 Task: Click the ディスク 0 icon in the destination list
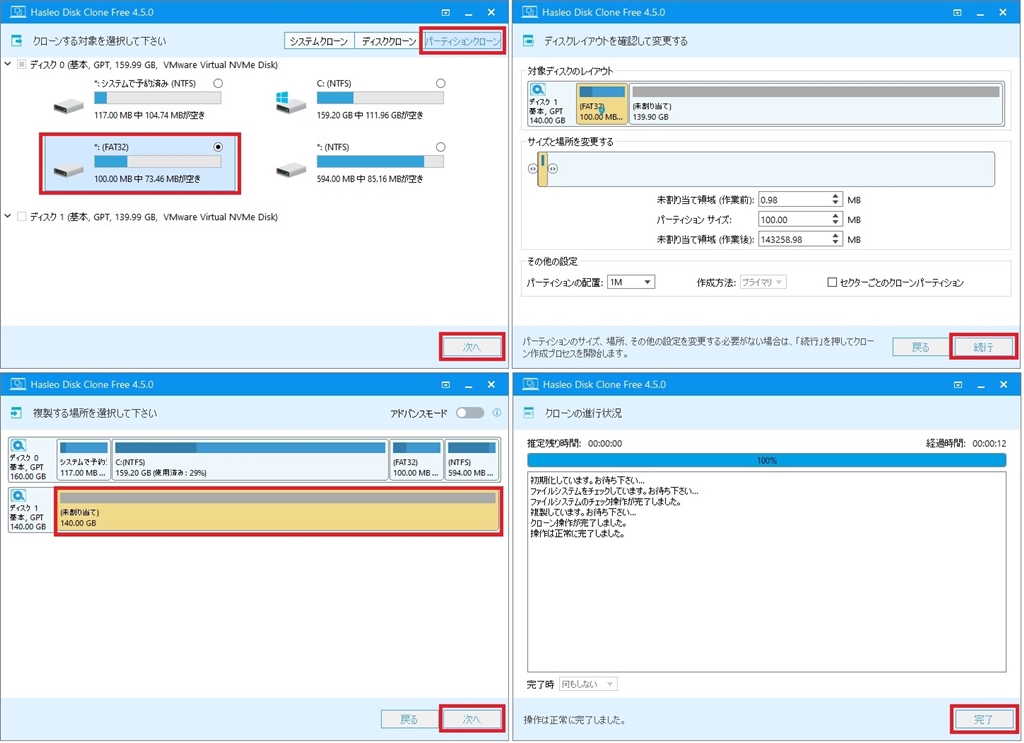(18, 446)
